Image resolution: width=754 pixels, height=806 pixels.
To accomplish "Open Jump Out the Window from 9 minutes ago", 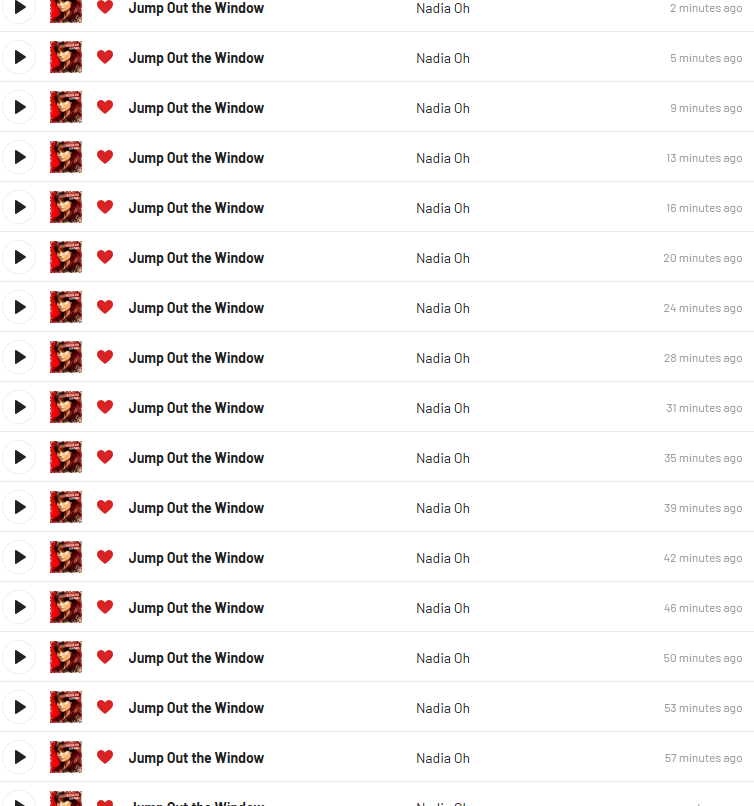I will click(x=196, y=108).
